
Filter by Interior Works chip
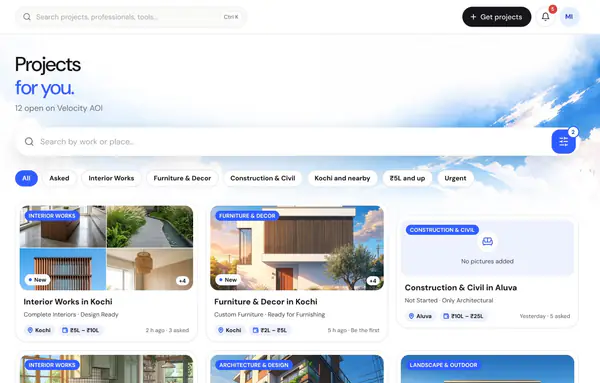(x=111, y=178)
